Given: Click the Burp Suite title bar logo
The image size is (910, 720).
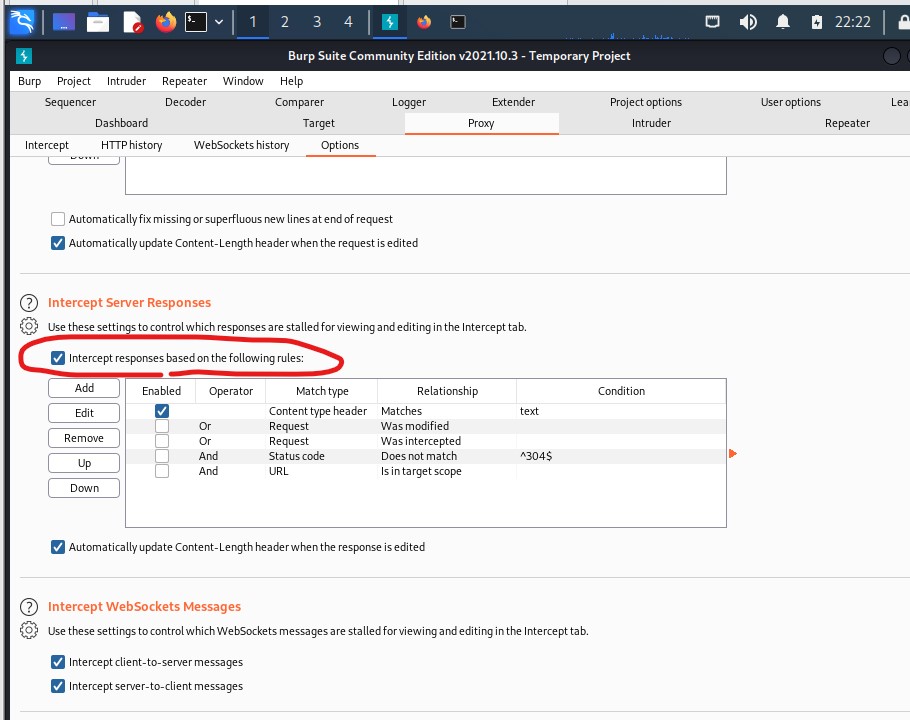Looking at the screenshot, I should click(24, 56).
